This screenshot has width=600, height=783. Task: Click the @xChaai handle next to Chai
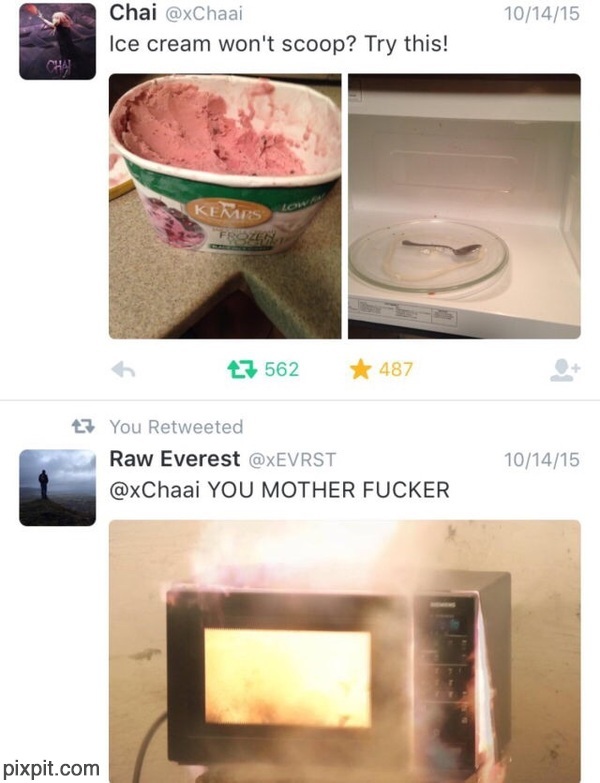pyautogui.click(x=203, y=13)
